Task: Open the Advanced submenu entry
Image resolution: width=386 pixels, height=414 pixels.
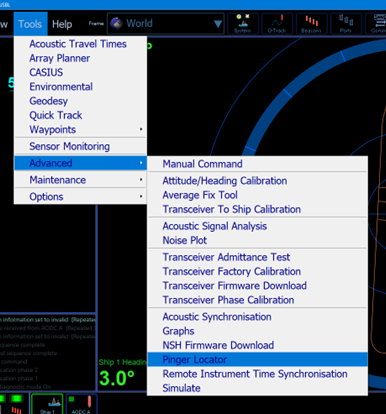Action: [80, 163]
